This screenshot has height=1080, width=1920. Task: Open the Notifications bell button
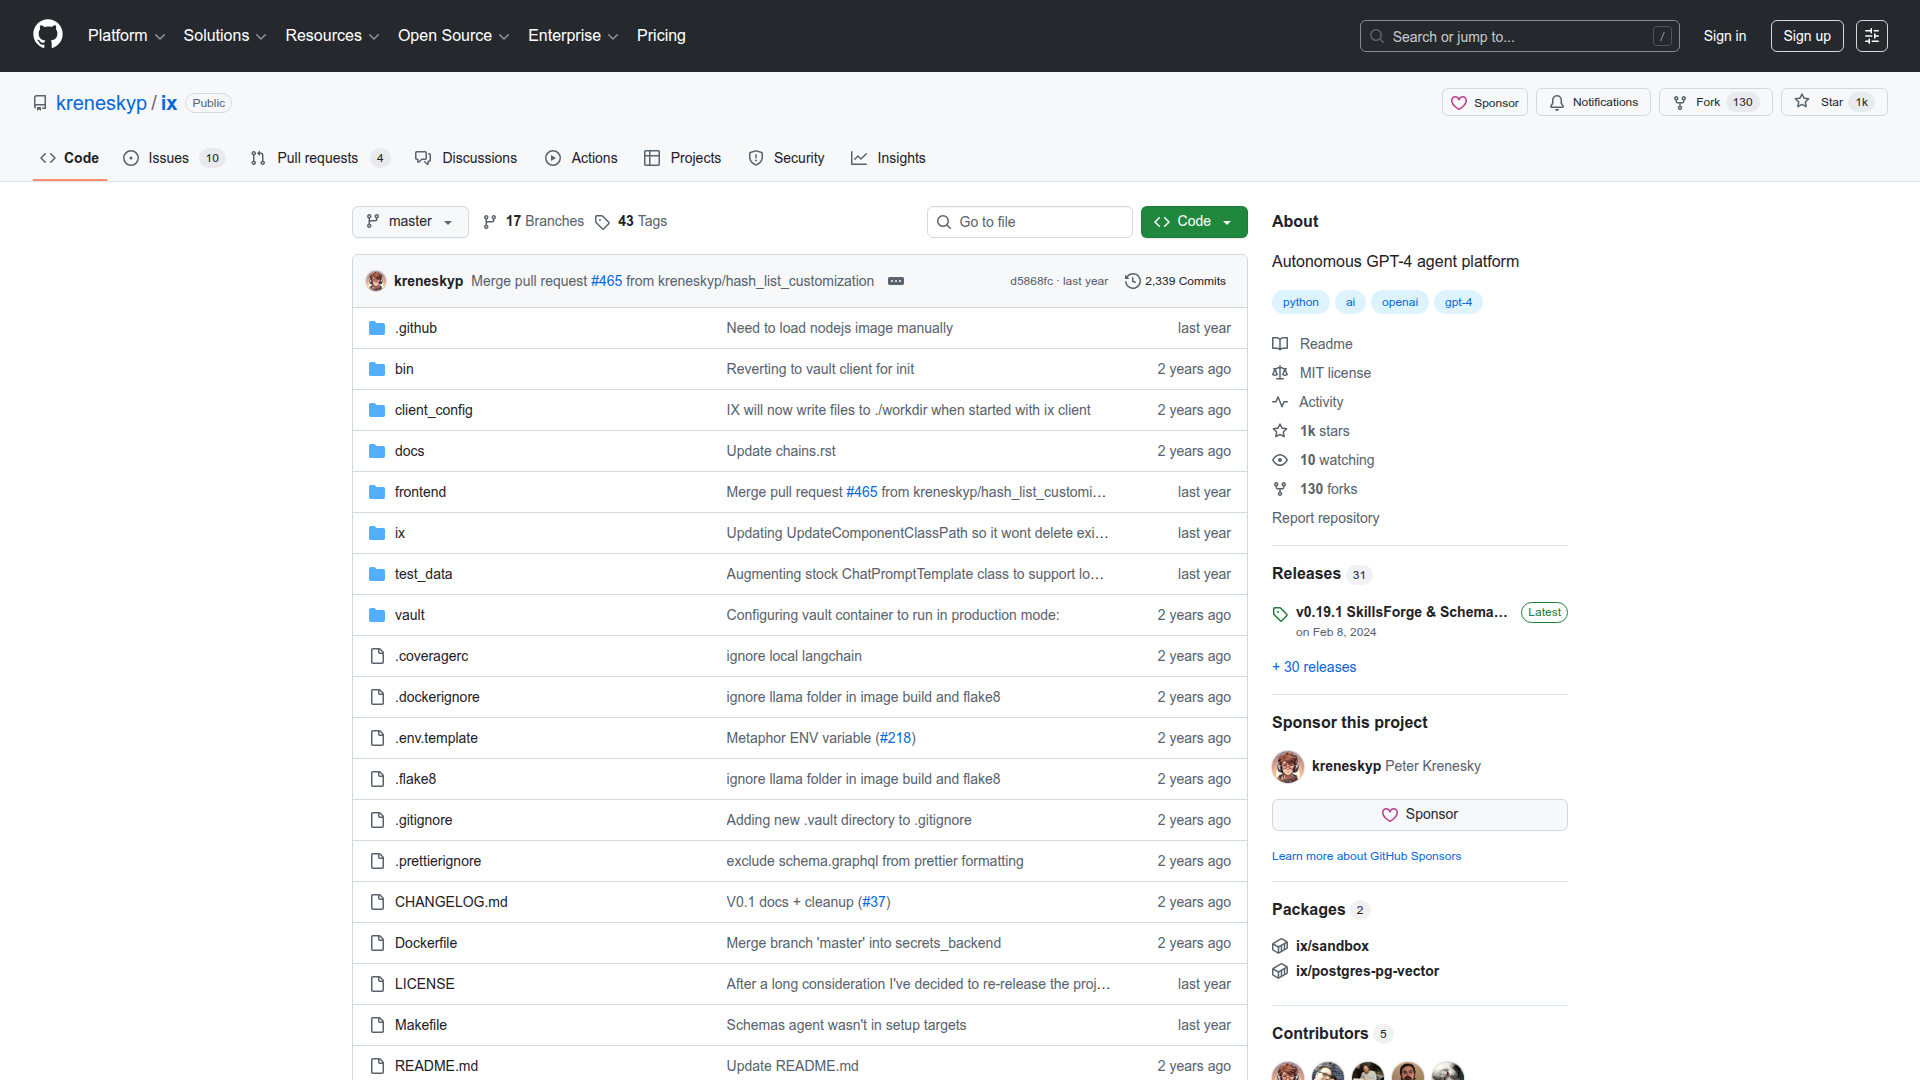(1593, 102)
